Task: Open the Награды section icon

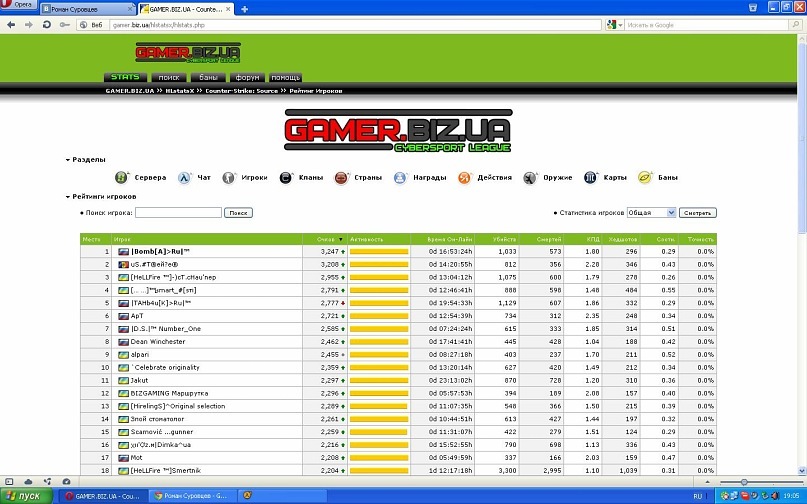Action: [400, 178]
